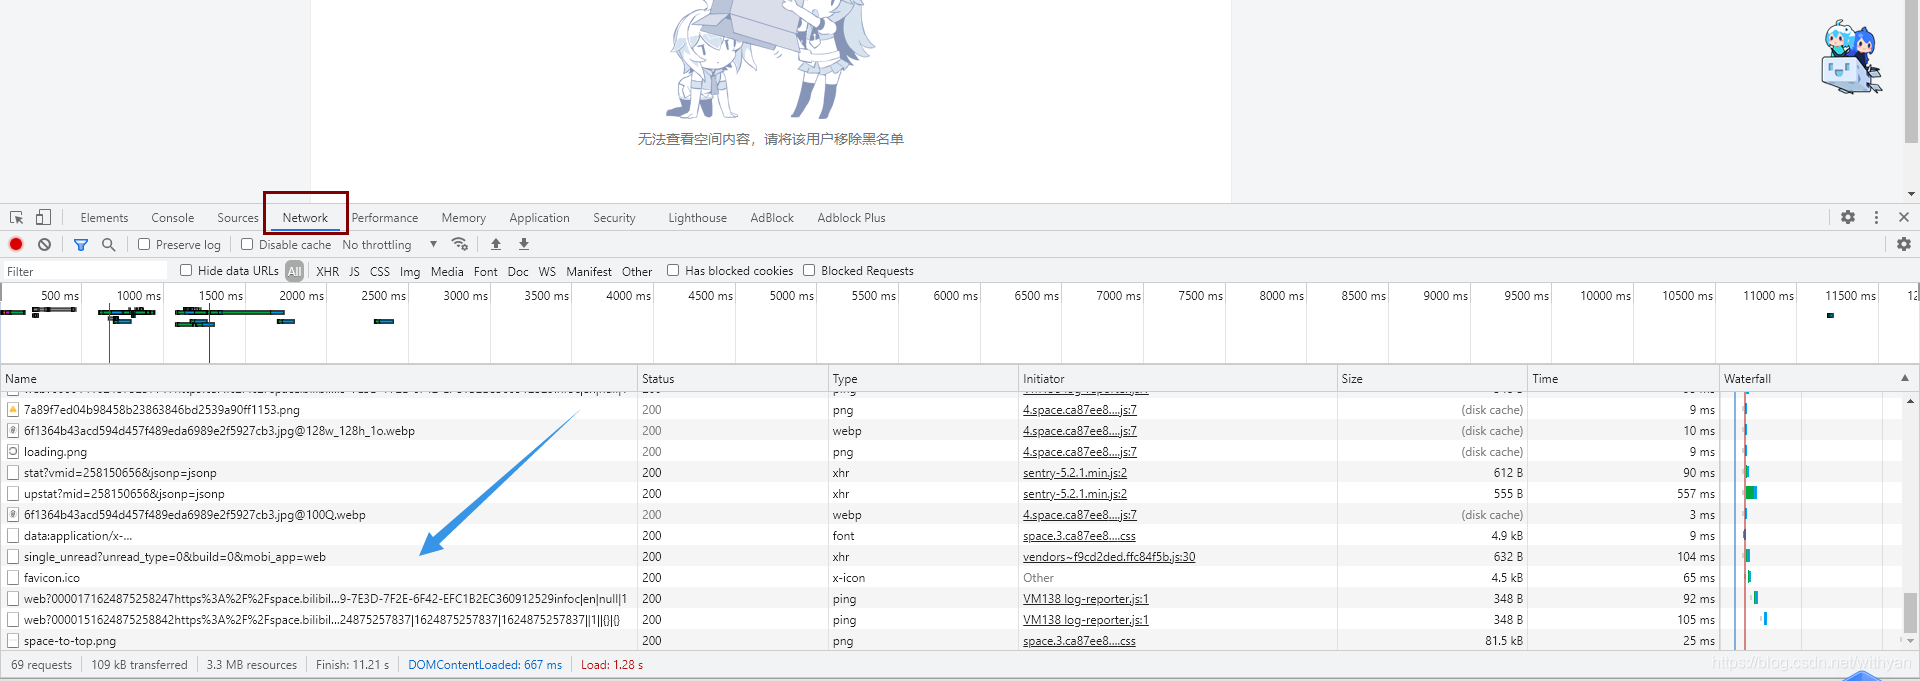Screen dimensions: 1920x681
Task: Filter requests by Other
Action: pos(637,271)
